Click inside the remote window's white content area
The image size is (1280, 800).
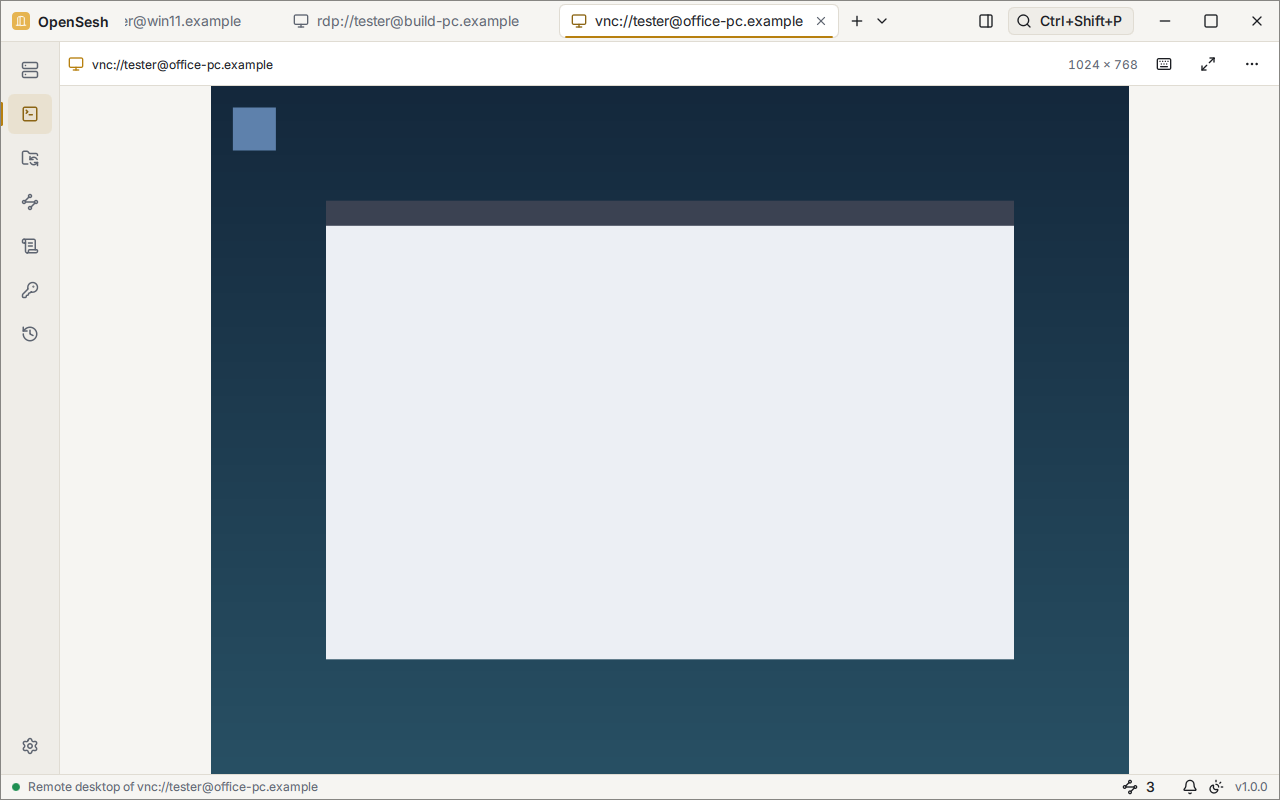coord(670,442)
